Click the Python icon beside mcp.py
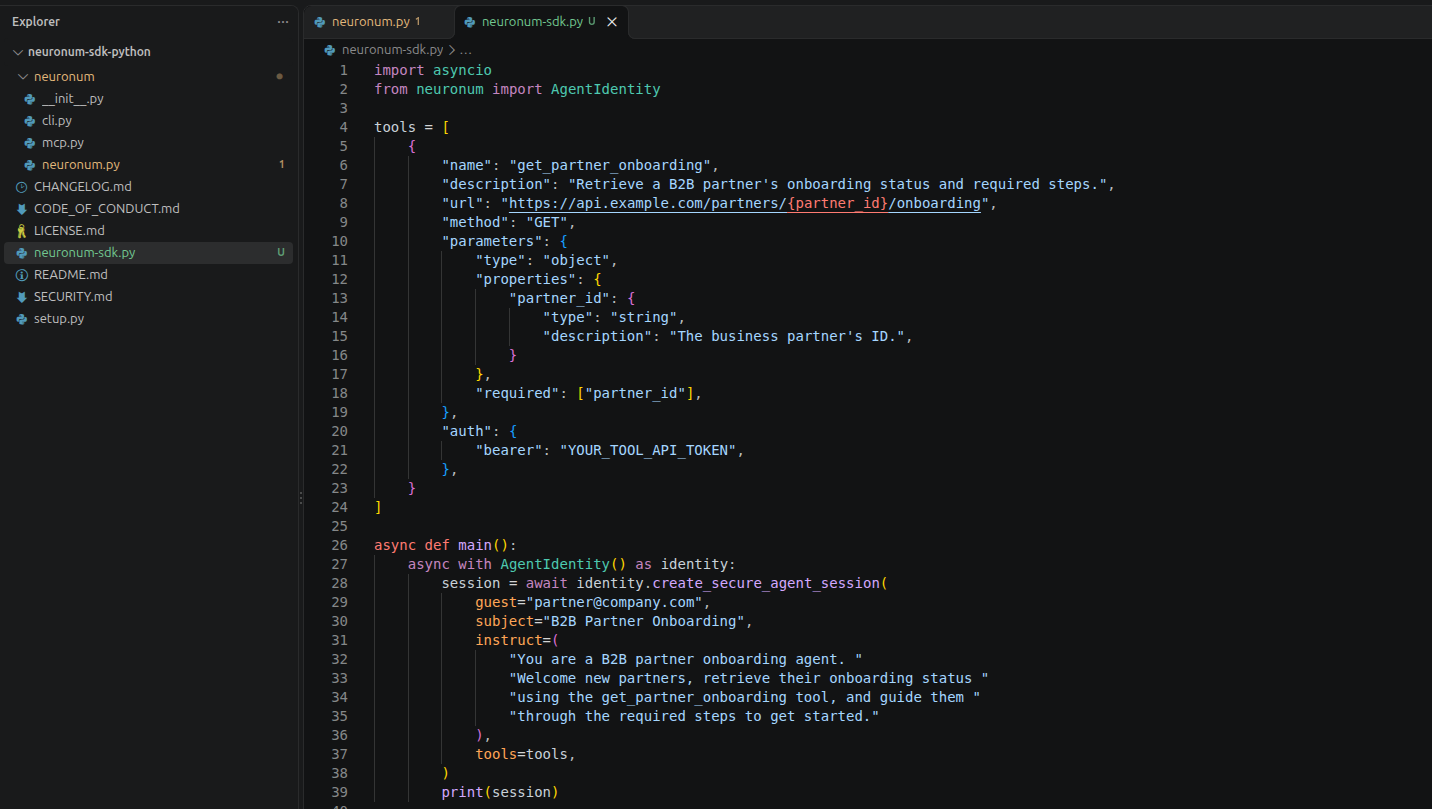Screen dimensions: 1432x809 30,143
